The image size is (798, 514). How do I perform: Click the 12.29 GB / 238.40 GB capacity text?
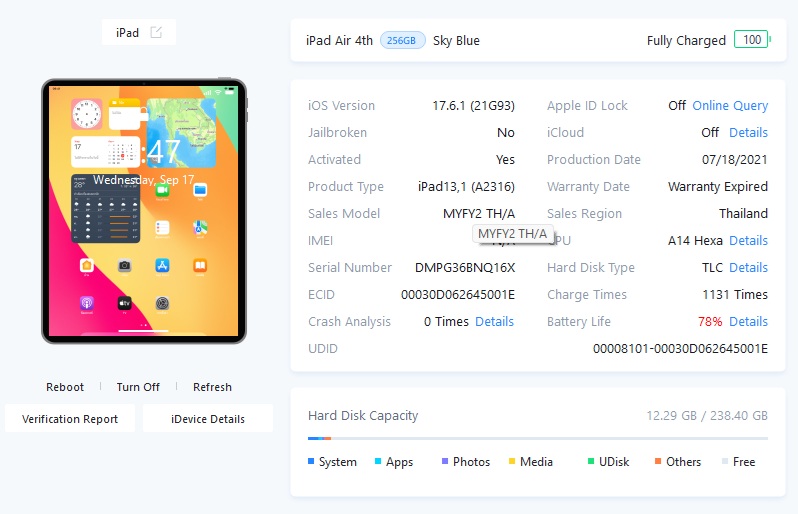tap(707, 415)
